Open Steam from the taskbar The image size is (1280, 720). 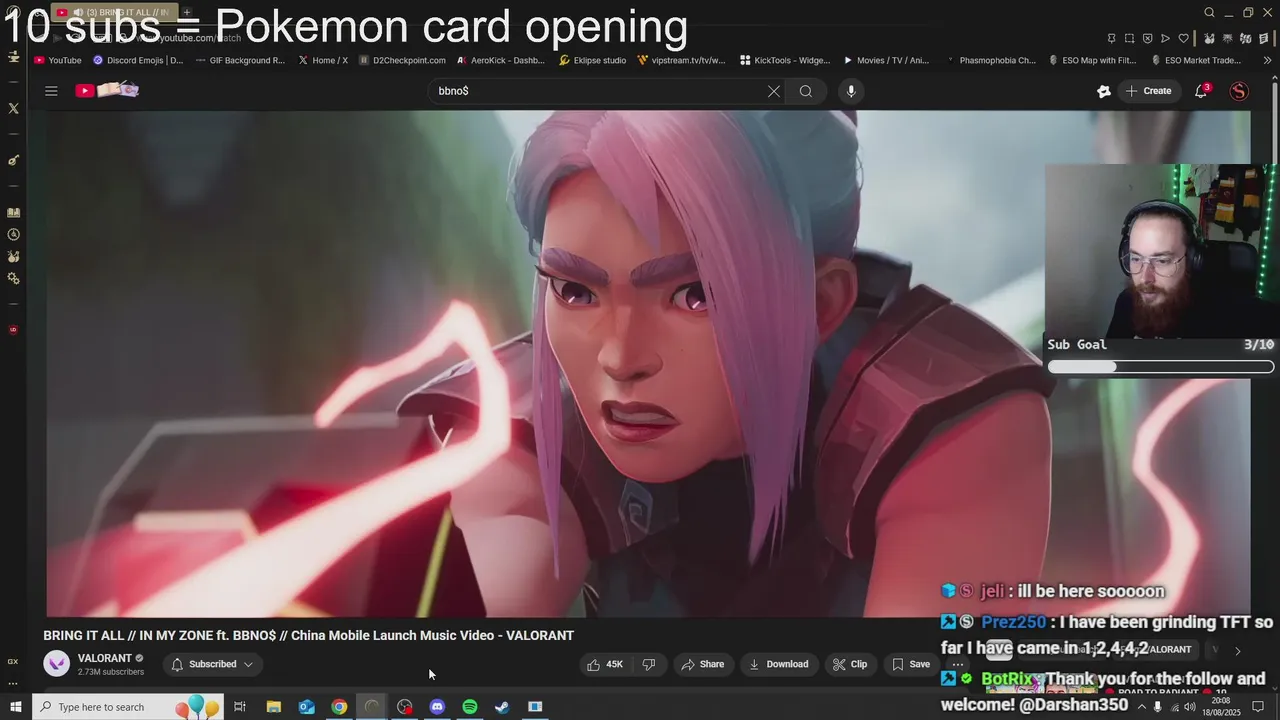point(502,707)
